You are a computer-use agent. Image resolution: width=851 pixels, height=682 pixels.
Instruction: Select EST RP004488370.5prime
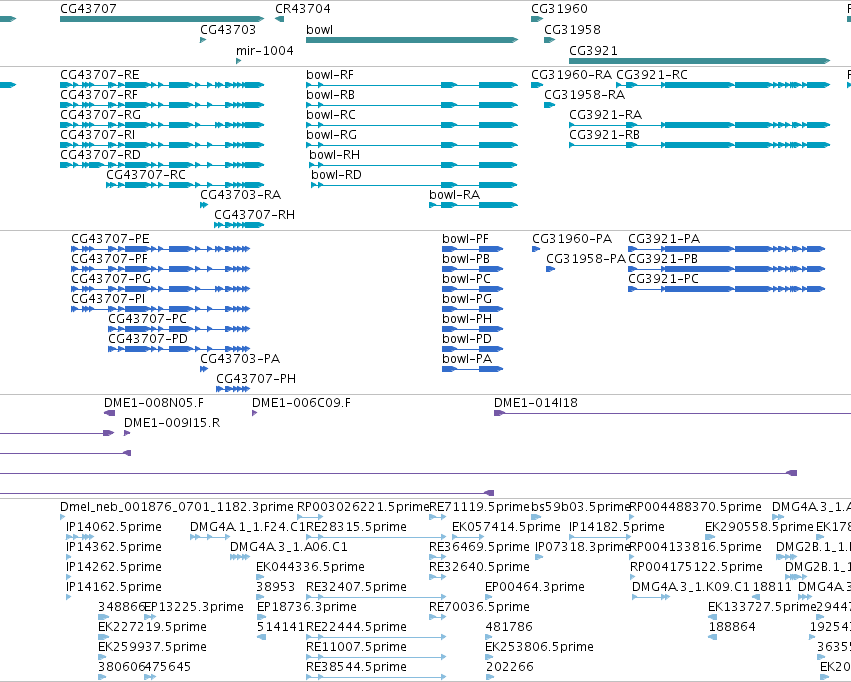(632, 517)
